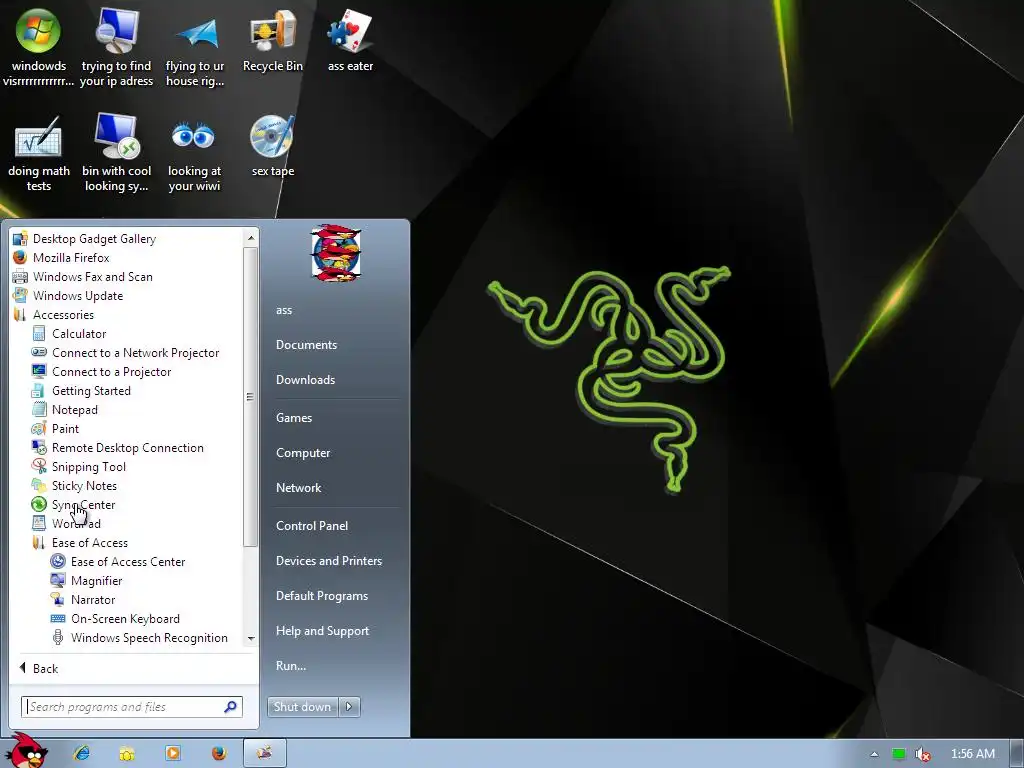1024x768 pixels.
Task: Open the file explorer taskbar icon
Action: coord(127,753)
